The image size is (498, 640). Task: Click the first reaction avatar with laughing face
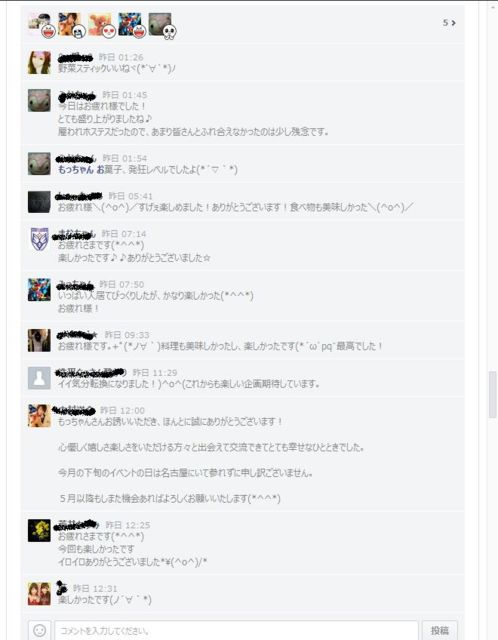pyautogui.click(x=41, y=25)
